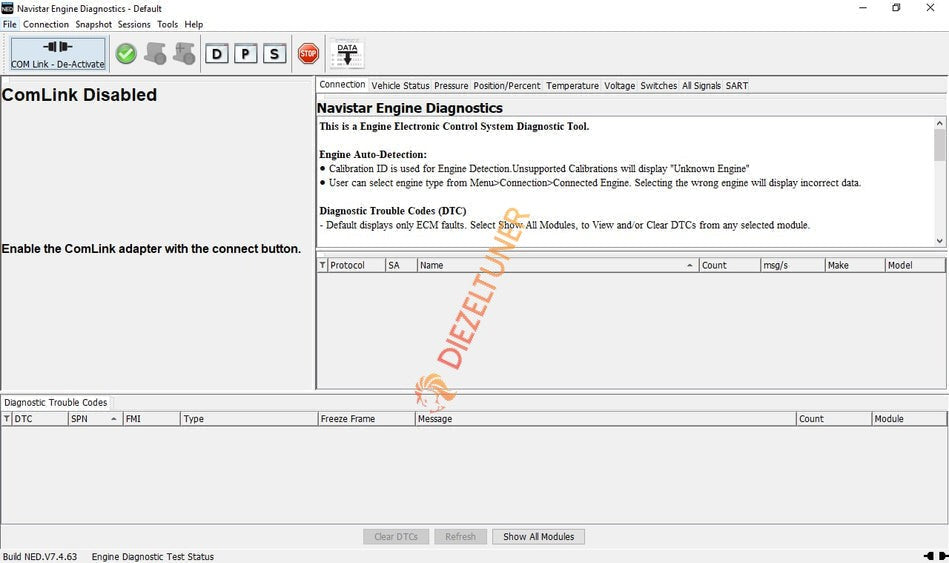Click the Diagnostic Trouble Codes (DTC) paragraph heading

tap(393, 211)
